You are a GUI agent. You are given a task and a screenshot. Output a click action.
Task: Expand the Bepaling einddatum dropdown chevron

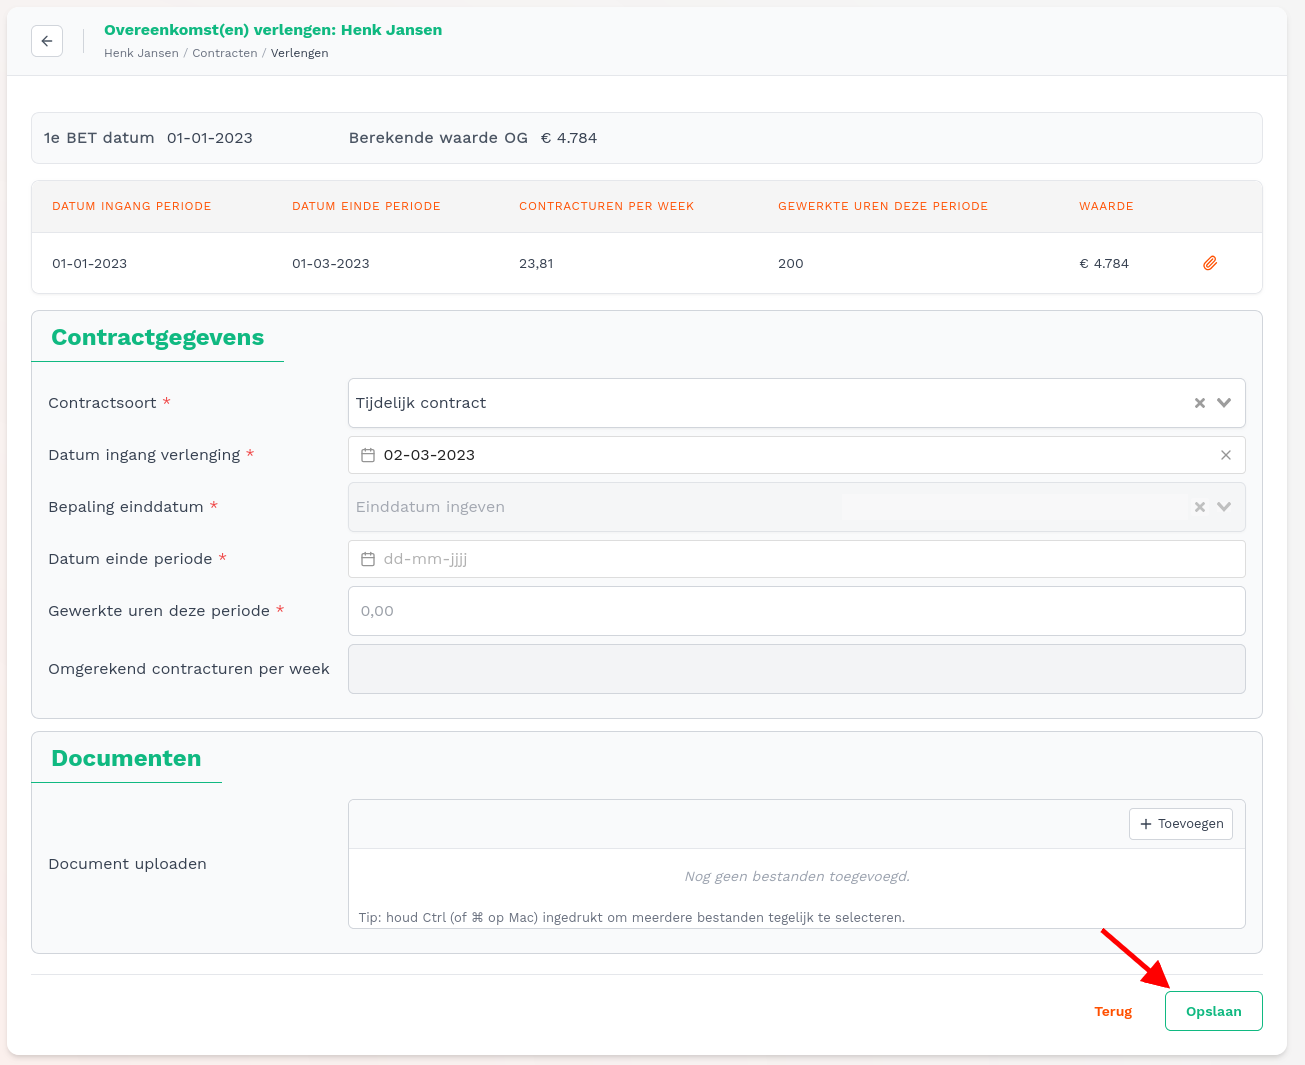coord(1224,507)
